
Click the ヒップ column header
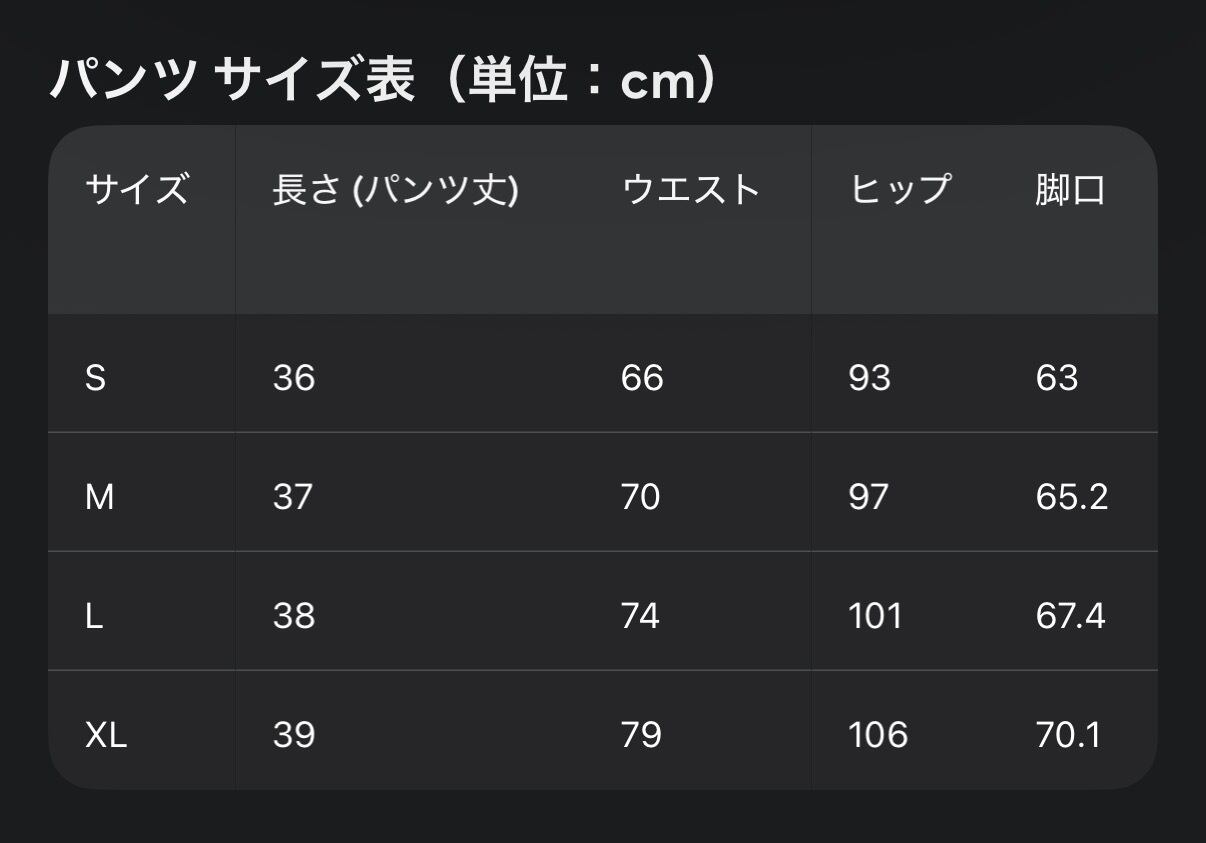pos(900,189)
